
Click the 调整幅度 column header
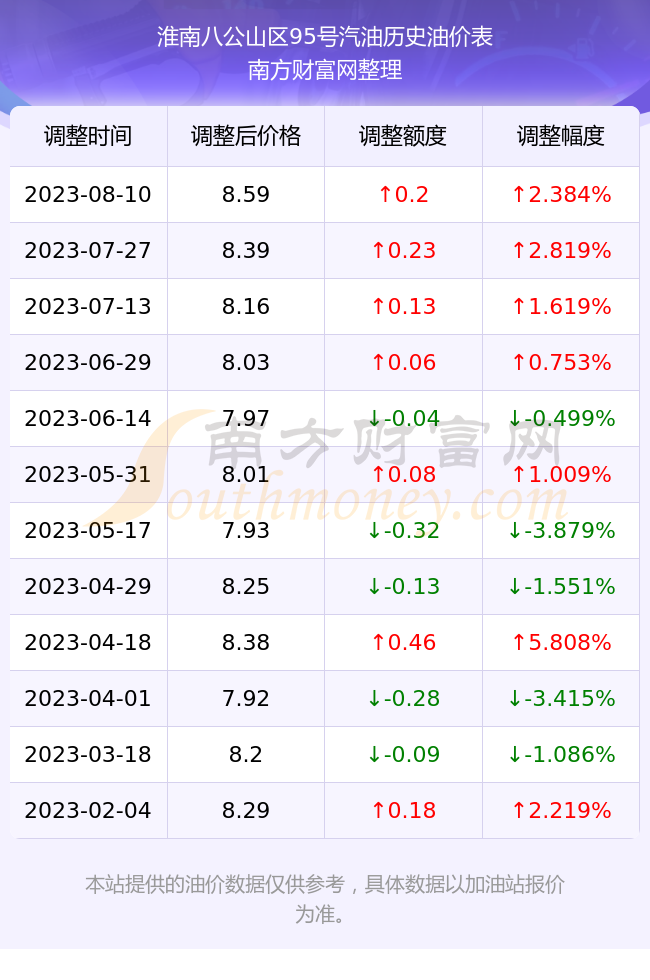pyautogui.click(x=561, y=136)
